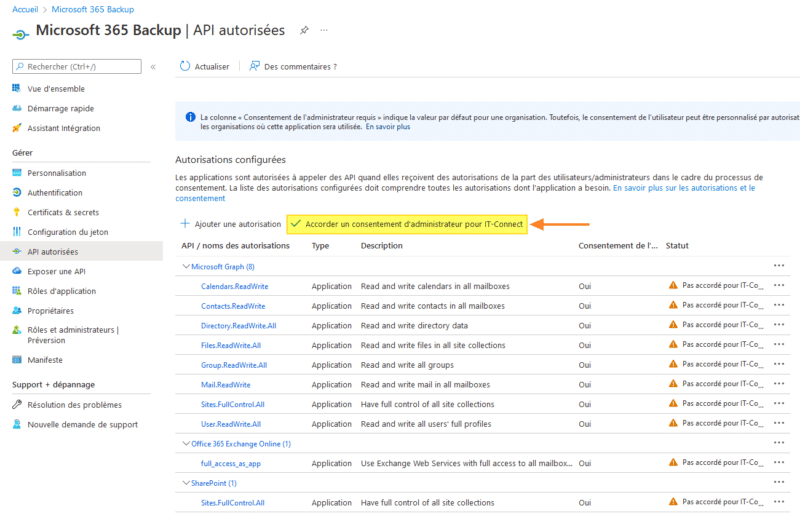Open ellipsis menu for Office 365 Exchange group

click(779, 443)
